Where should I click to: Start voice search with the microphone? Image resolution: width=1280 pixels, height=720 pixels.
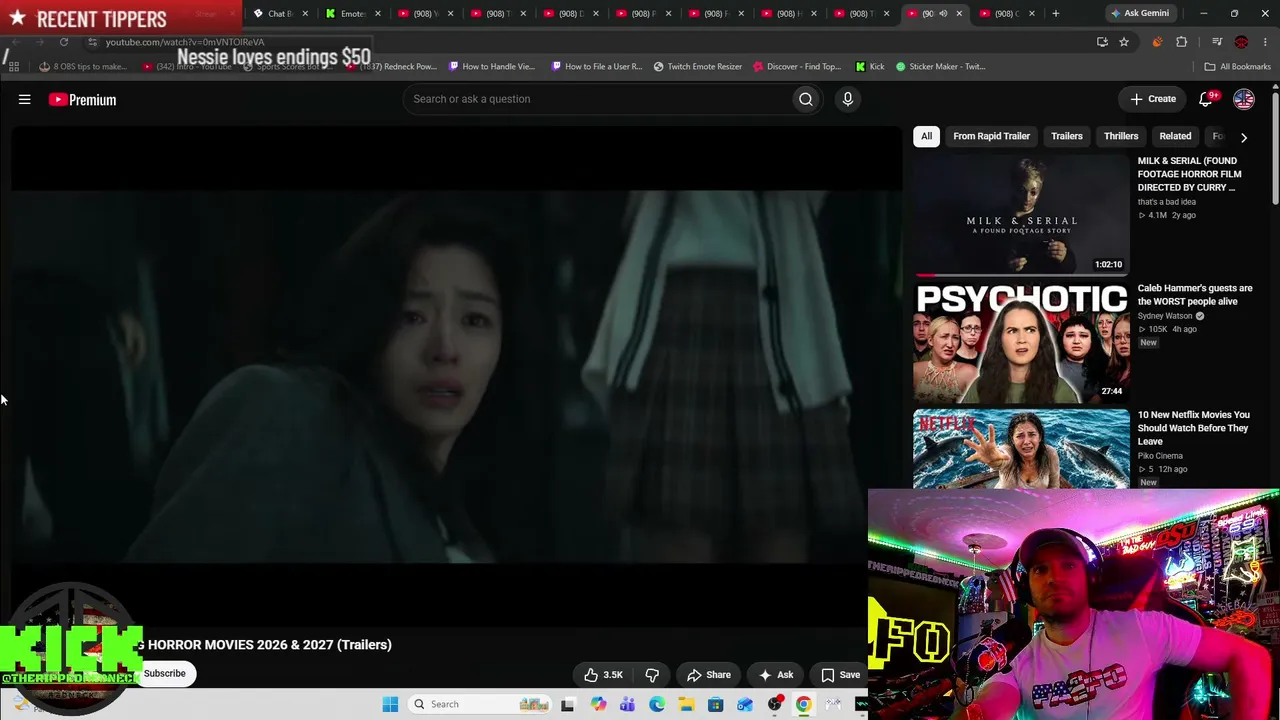click(x=847, y=99)
